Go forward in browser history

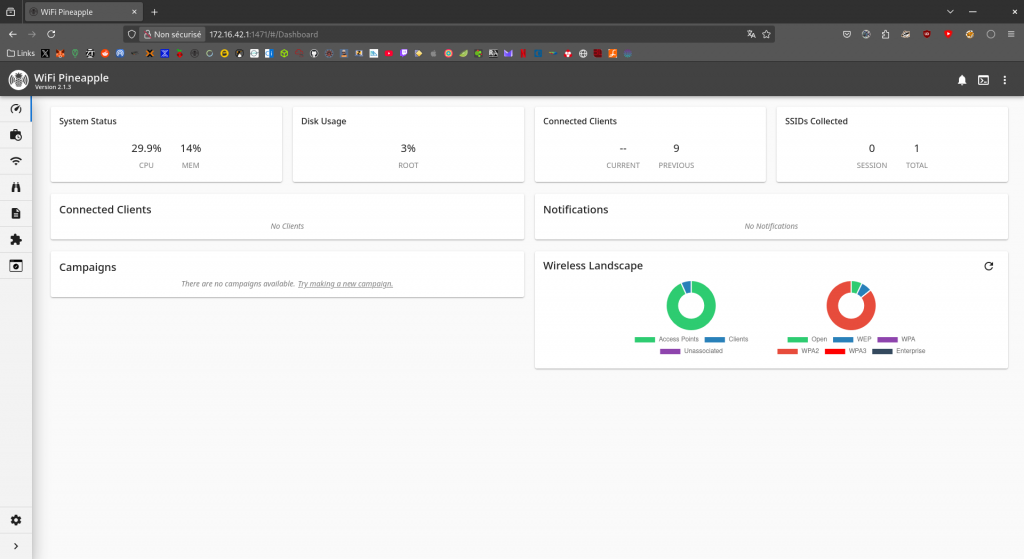click(31, 34)
